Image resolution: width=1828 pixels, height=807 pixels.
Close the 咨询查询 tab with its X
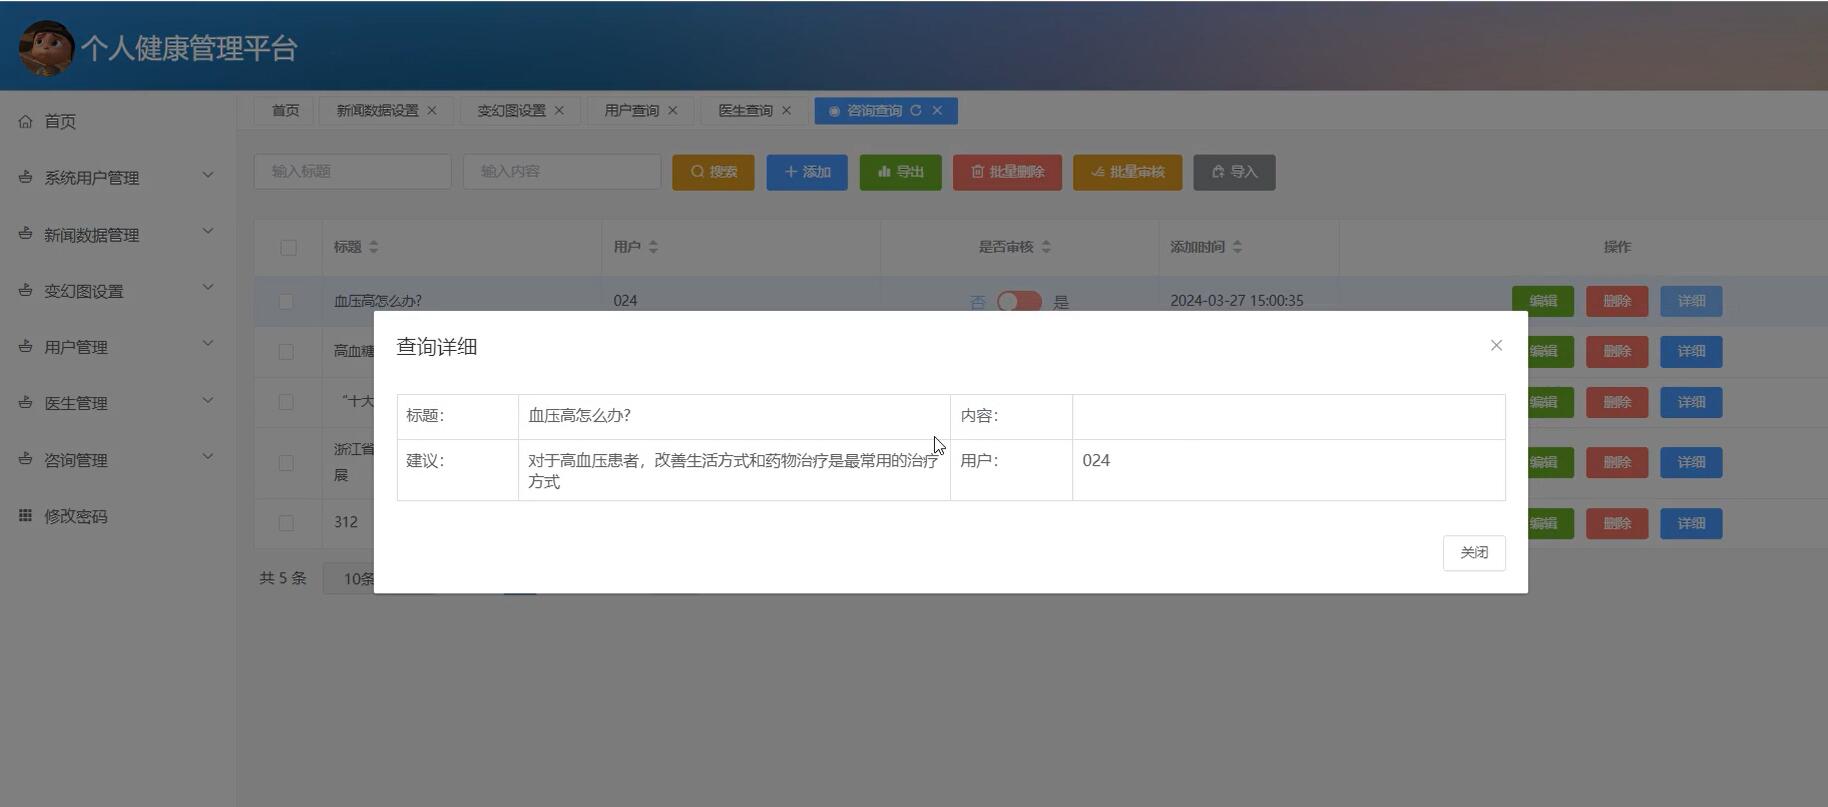[937, 111]
